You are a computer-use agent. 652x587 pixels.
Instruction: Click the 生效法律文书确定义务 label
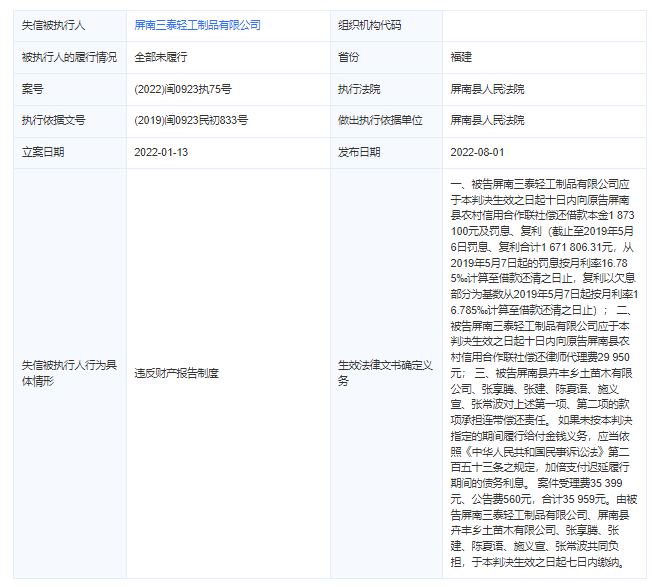385,373
